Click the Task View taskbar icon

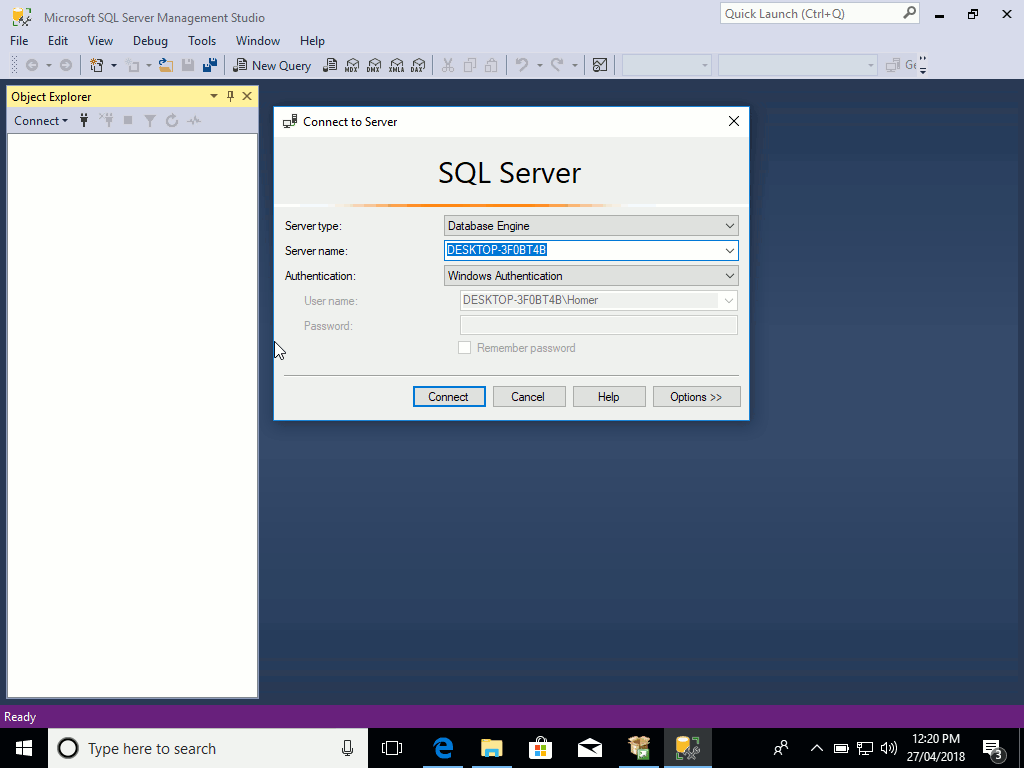click(392, 748)
